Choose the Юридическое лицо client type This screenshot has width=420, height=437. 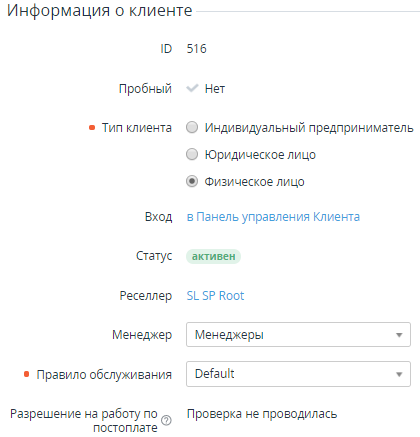[192, 154]
